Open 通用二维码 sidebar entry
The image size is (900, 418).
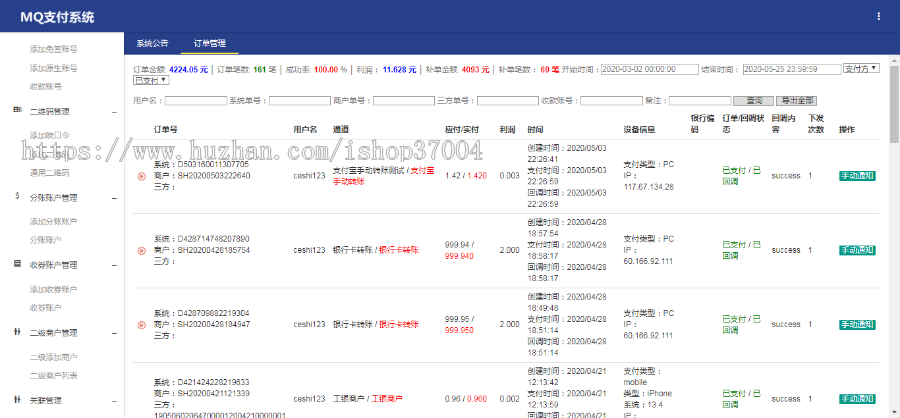tap(49, 172)
